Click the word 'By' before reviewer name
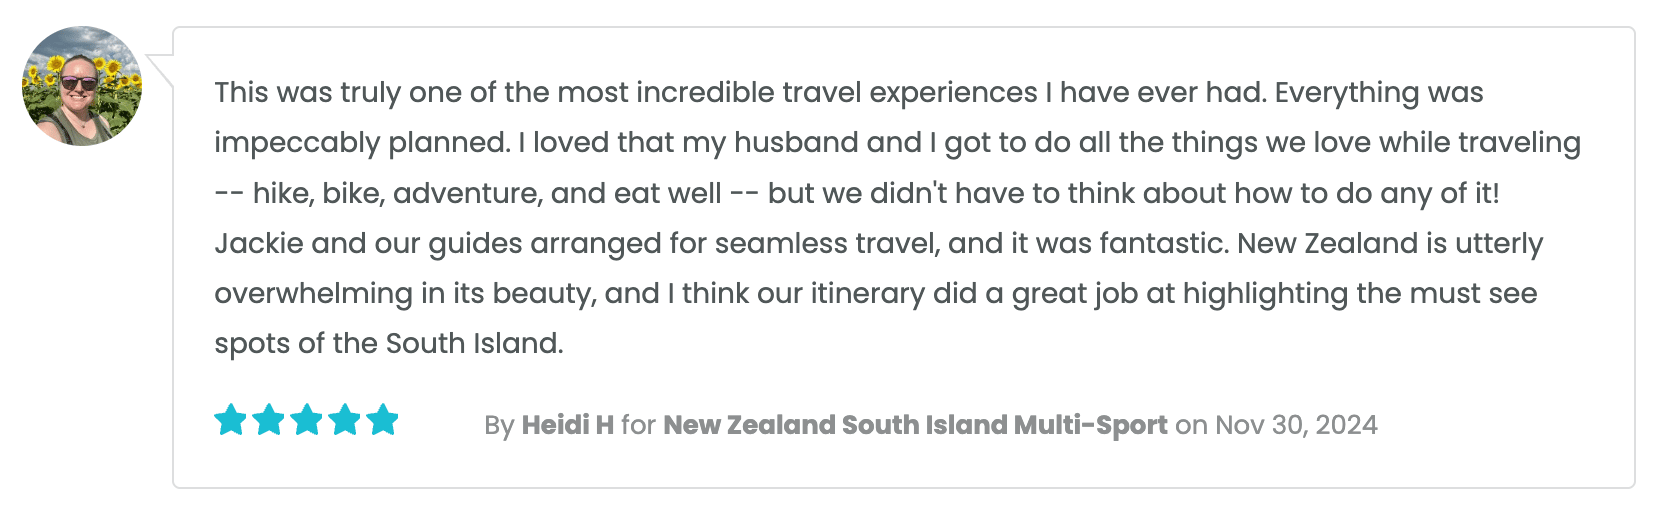Viewport: 1660px width, 512px height. coord(499,426)
